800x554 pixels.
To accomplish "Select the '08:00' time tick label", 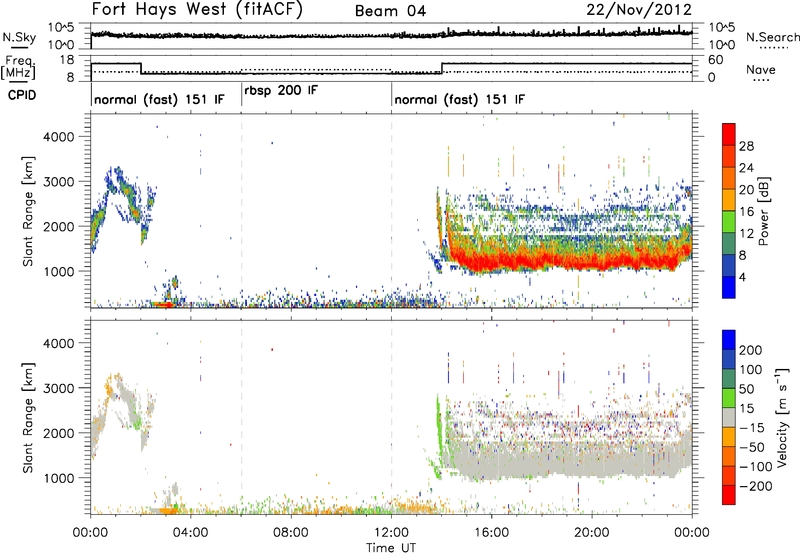I will (291, 533).
